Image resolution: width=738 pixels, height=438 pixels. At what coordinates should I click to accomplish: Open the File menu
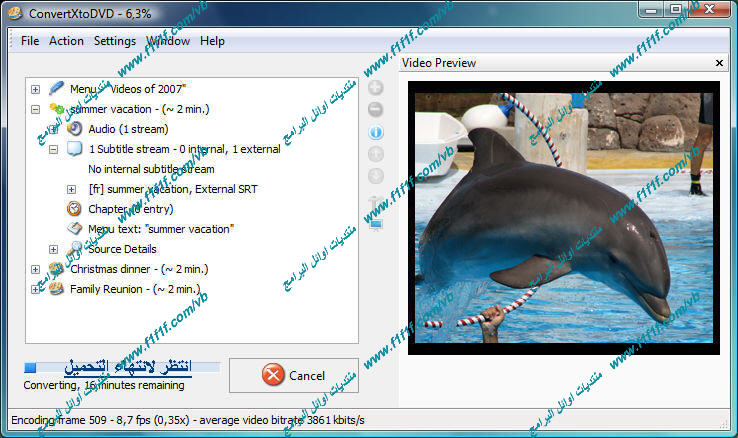coord(30,41)
